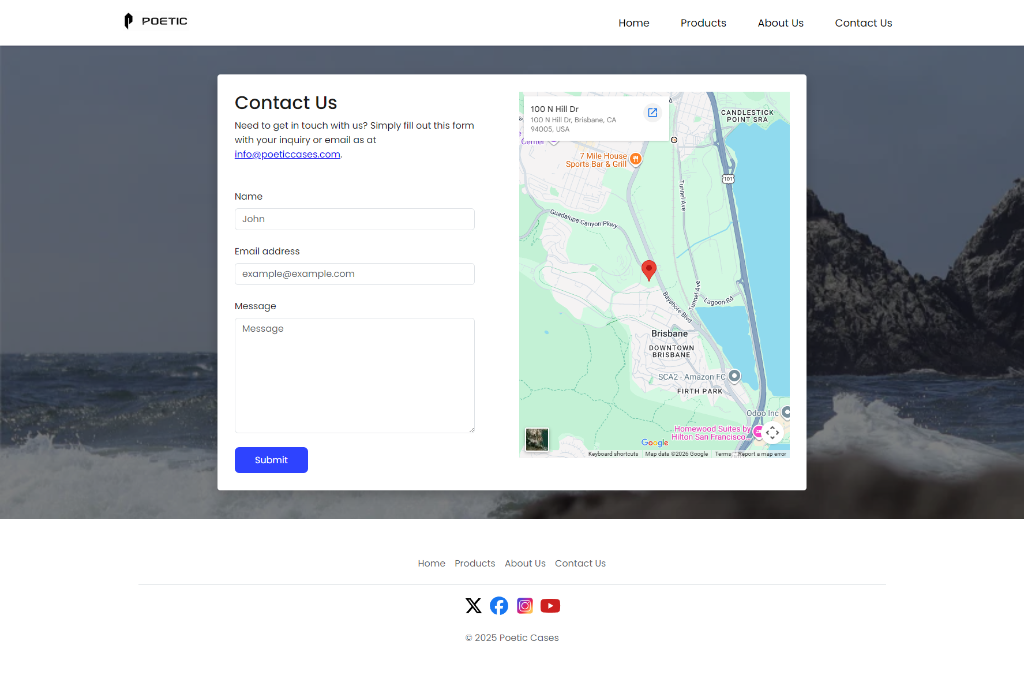
Task: Open the map in a new window icon
Action: (652, 113)
